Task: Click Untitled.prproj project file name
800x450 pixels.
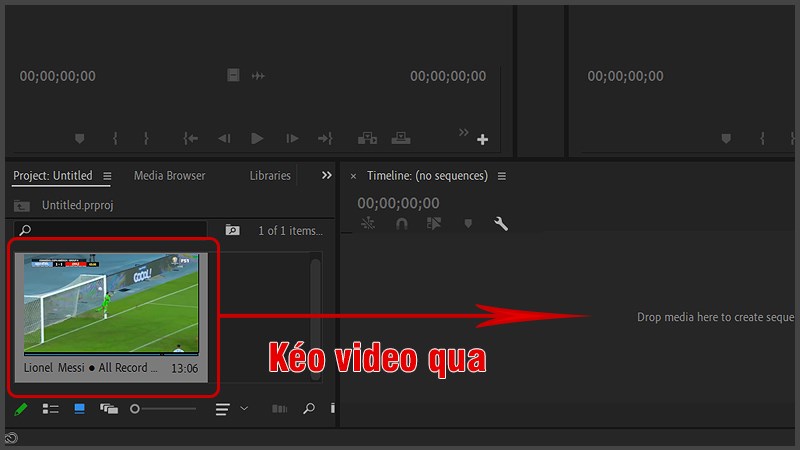Action: coord(78,205)
